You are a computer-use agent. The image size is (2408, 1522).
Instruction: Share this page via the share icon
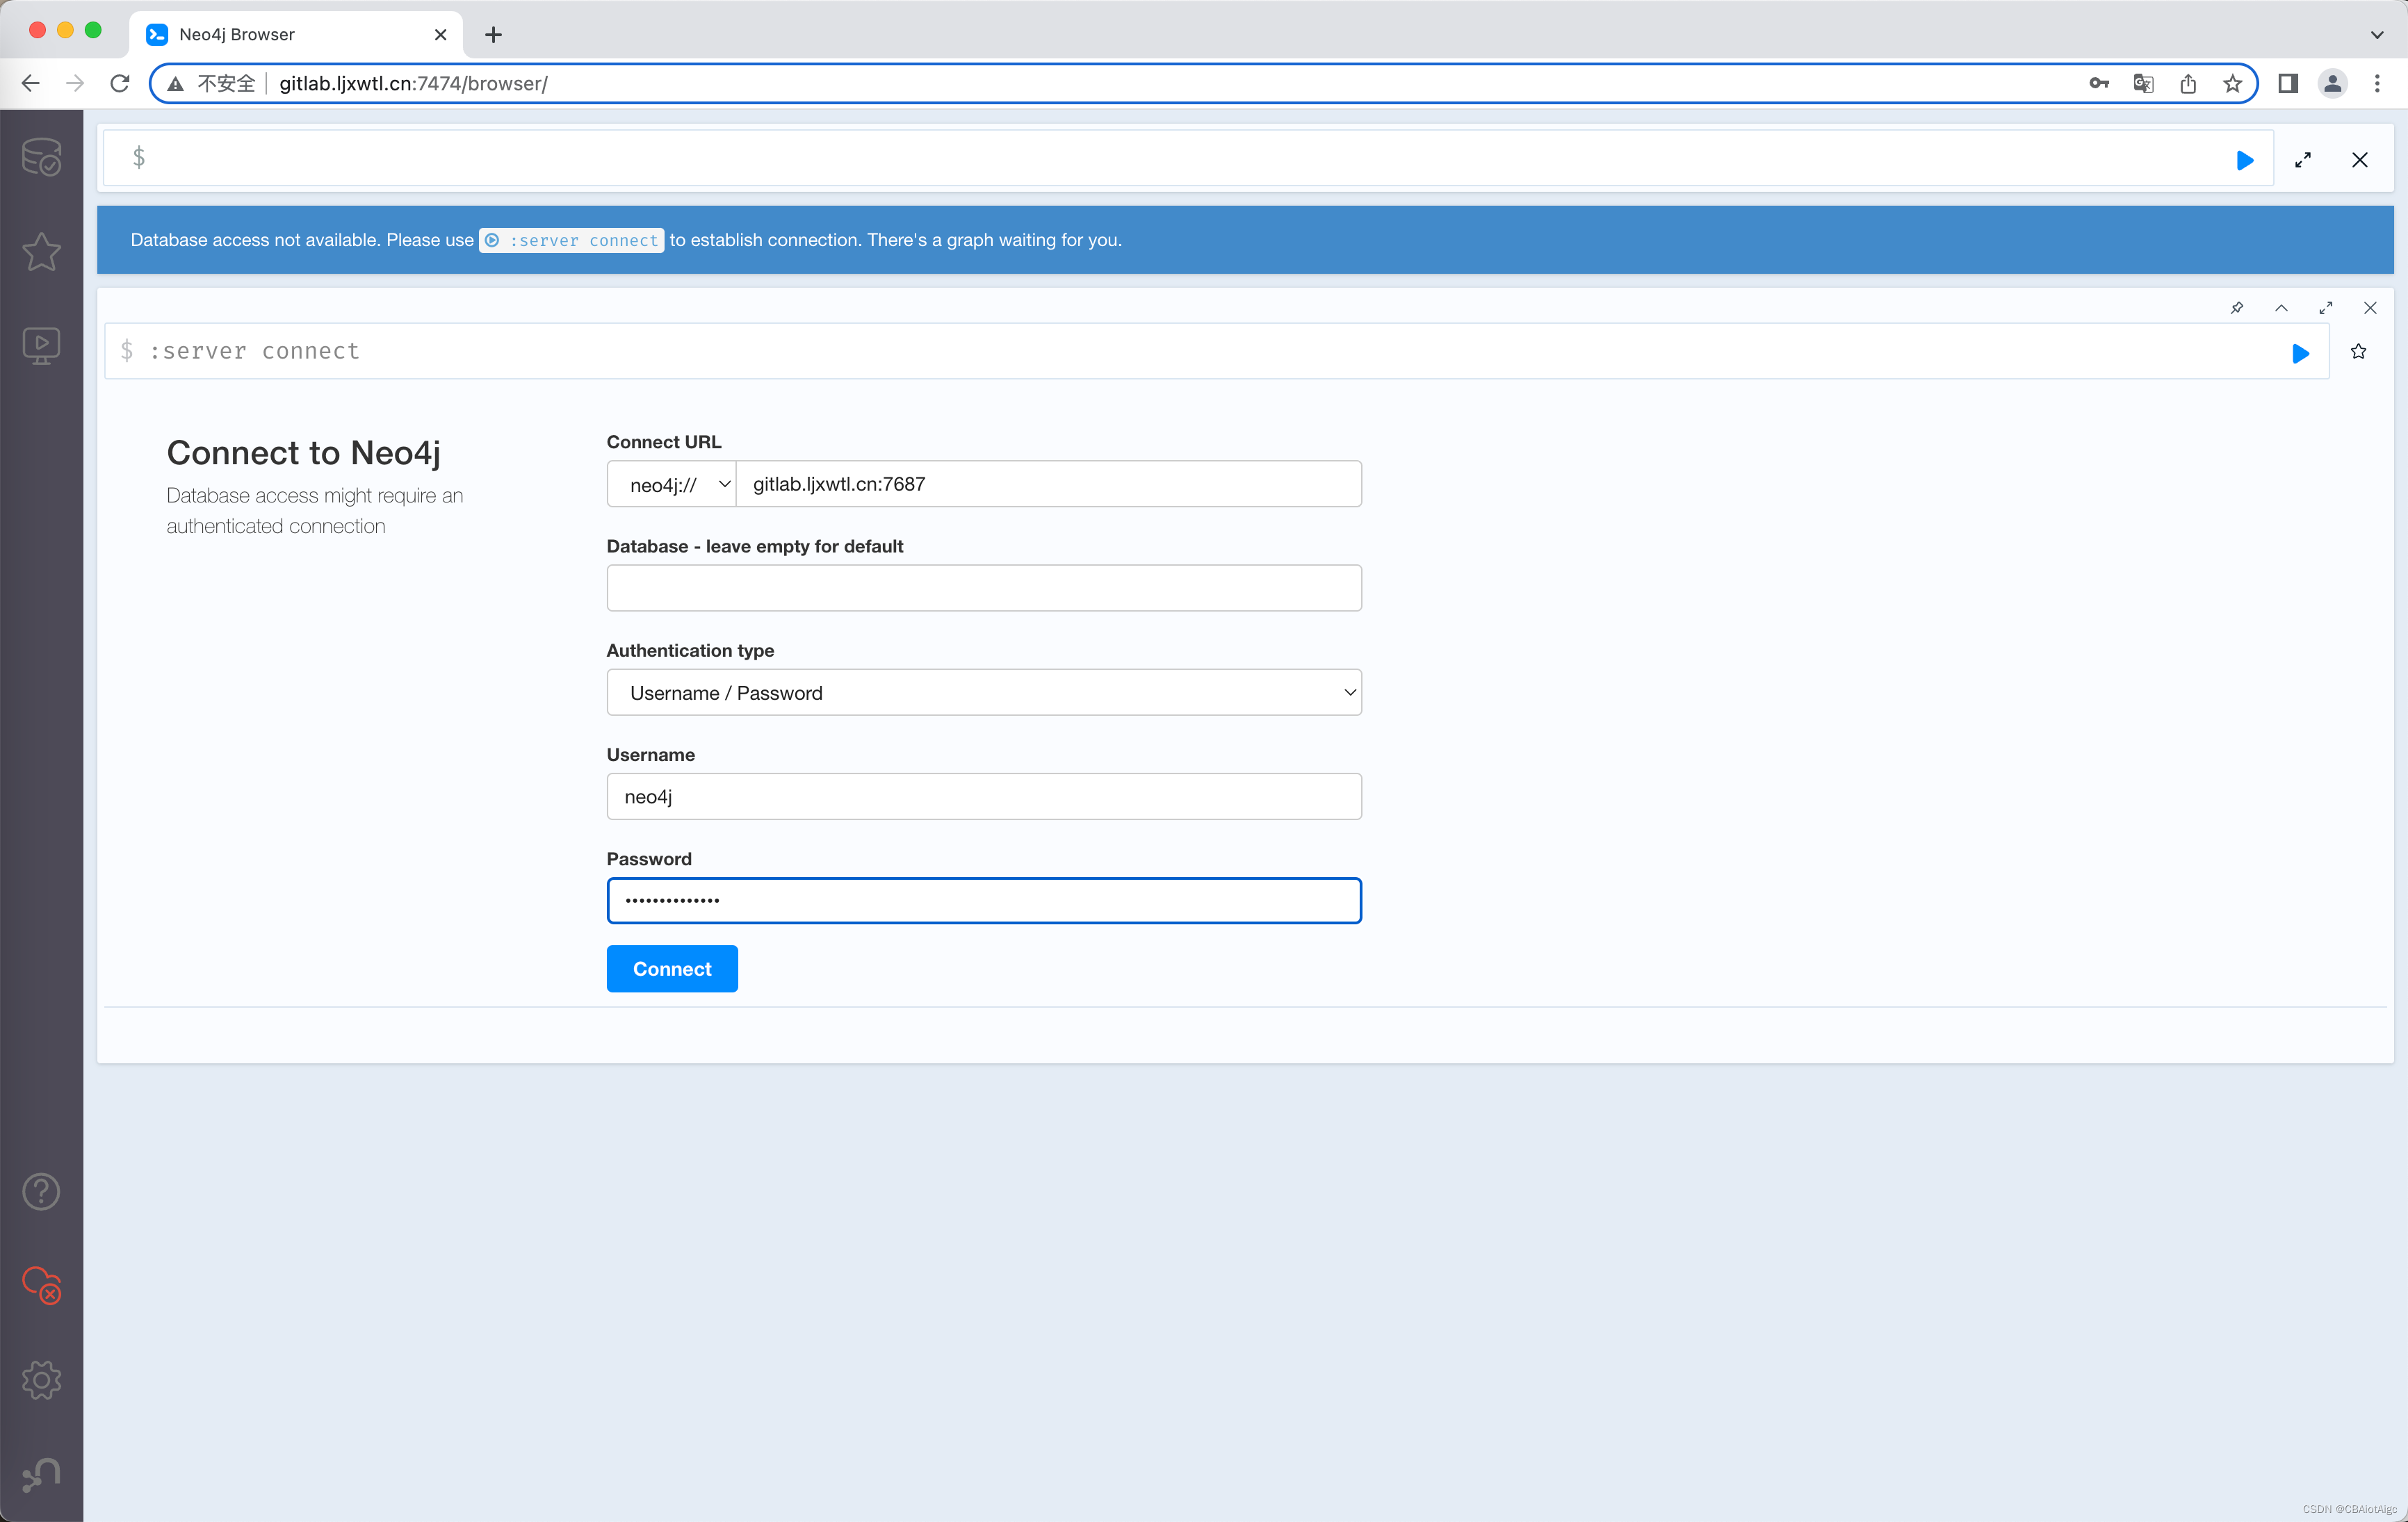pos(2188,83)
